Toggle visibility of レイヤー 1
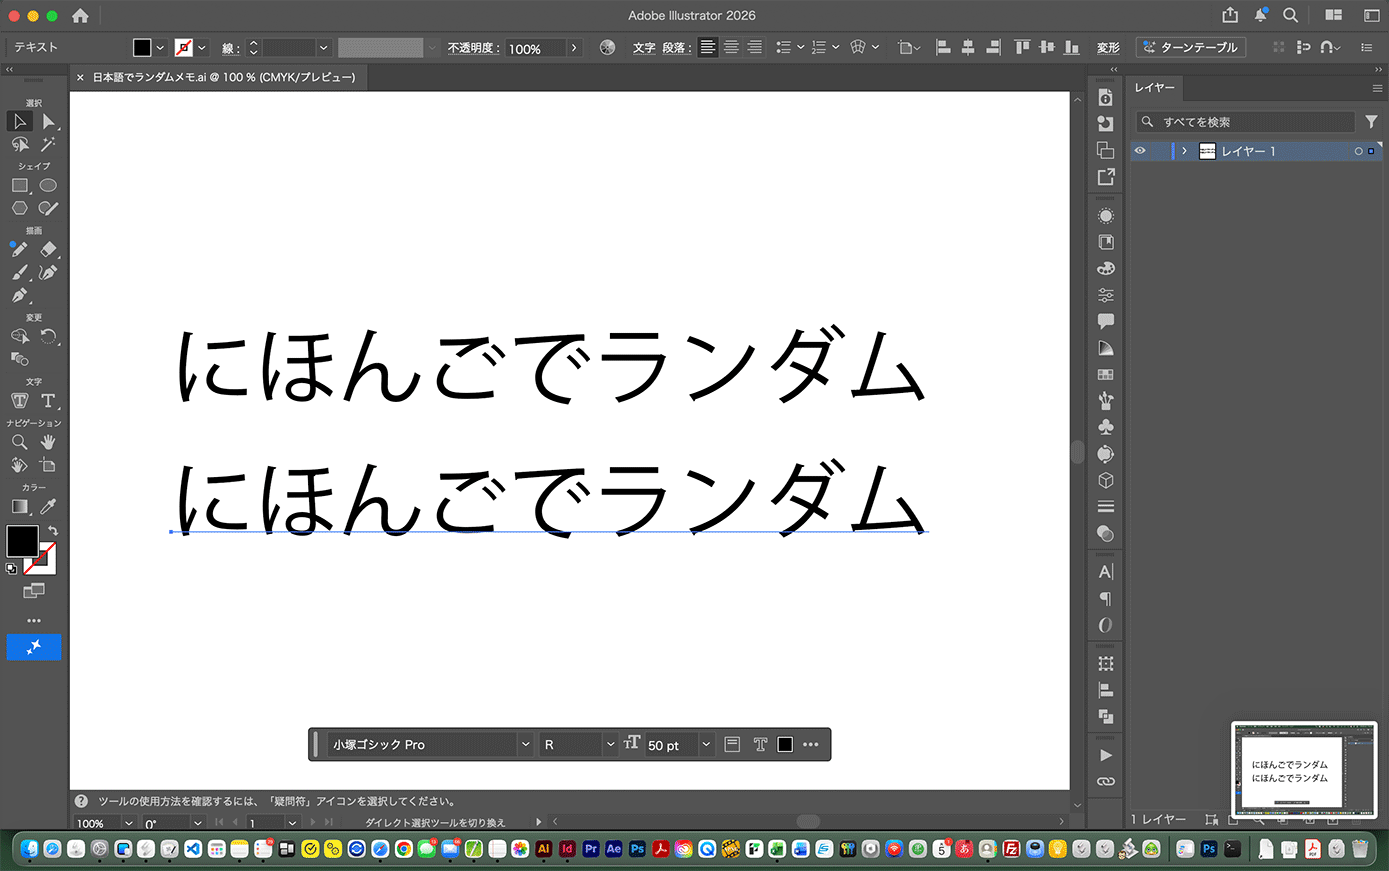The image size is (1389, 871). [1140, 151]
